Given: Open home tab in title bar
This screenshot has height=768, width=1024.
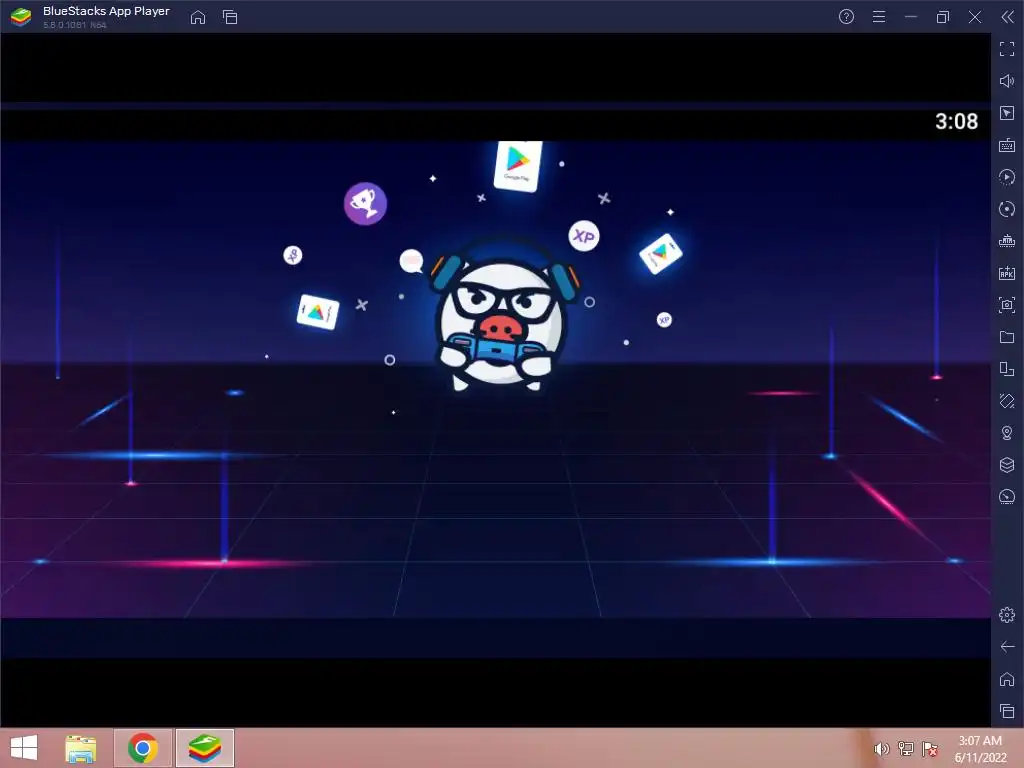Looking at the screenshot, I should [198, 17].
